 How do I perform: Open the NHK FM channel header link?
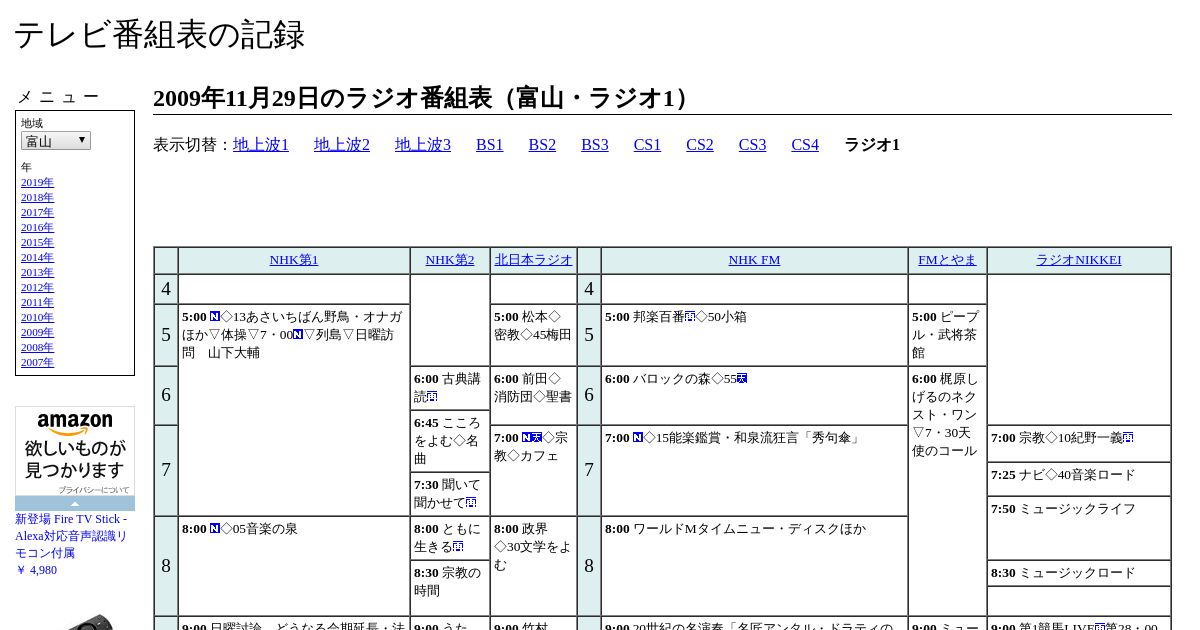[754, 260]
